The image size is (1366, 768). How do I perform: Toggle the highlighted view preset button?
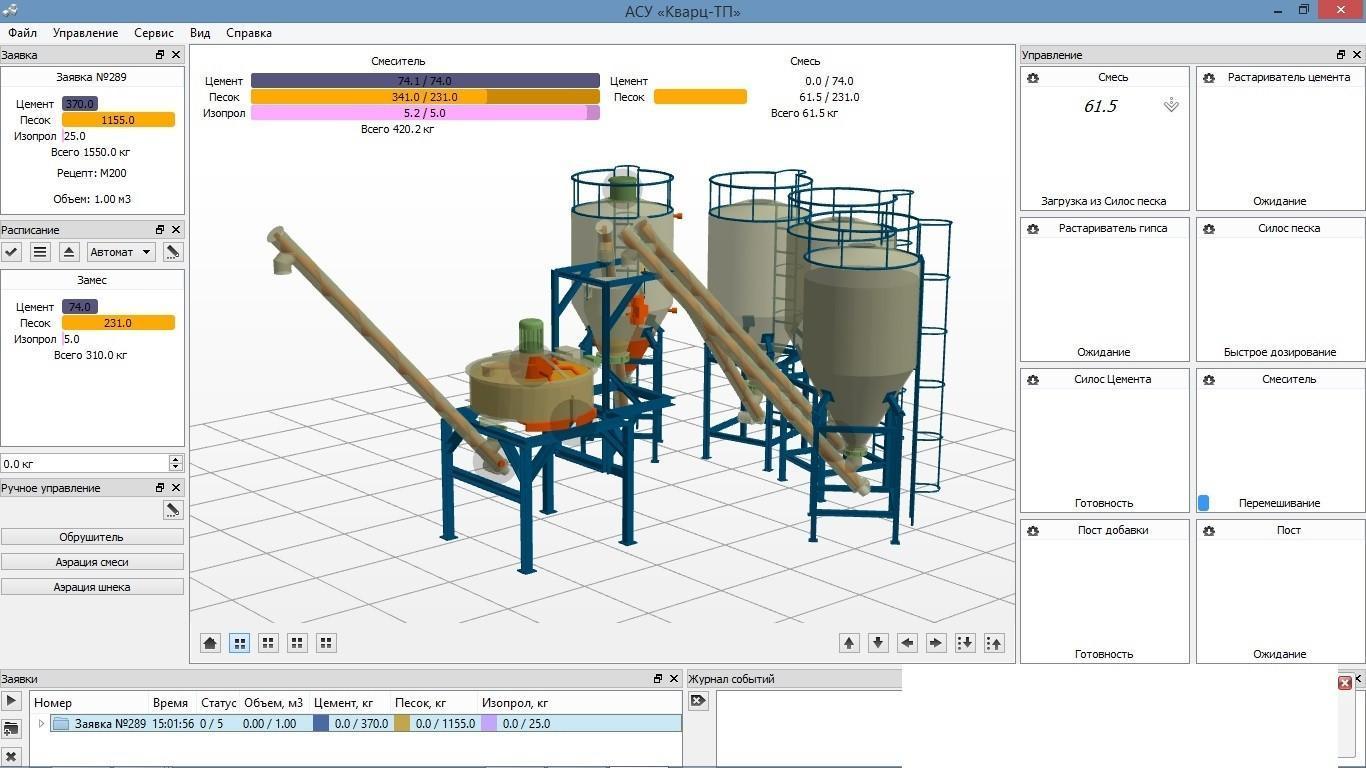239,643
